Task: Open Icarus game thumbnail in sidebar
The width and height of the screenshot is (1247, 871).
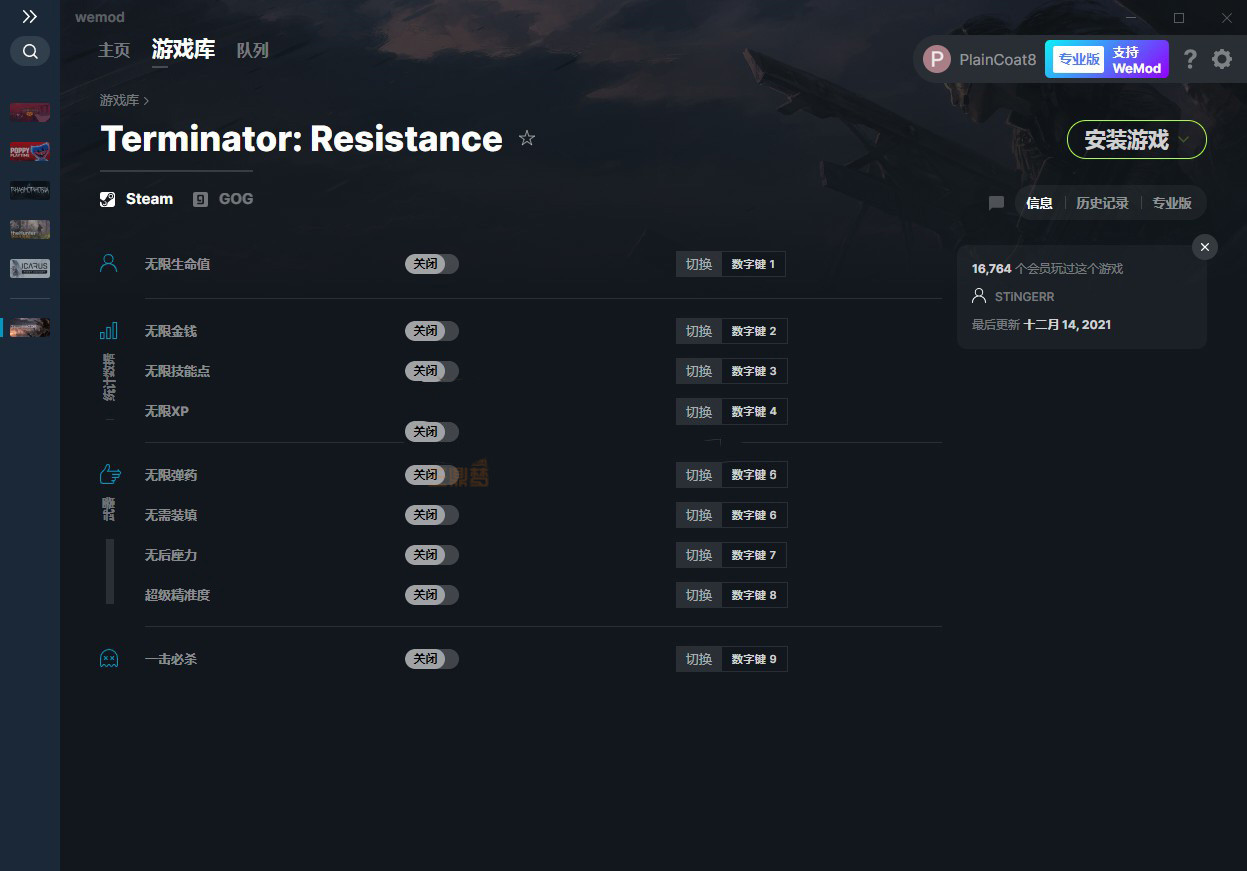Action: (30, 268)
